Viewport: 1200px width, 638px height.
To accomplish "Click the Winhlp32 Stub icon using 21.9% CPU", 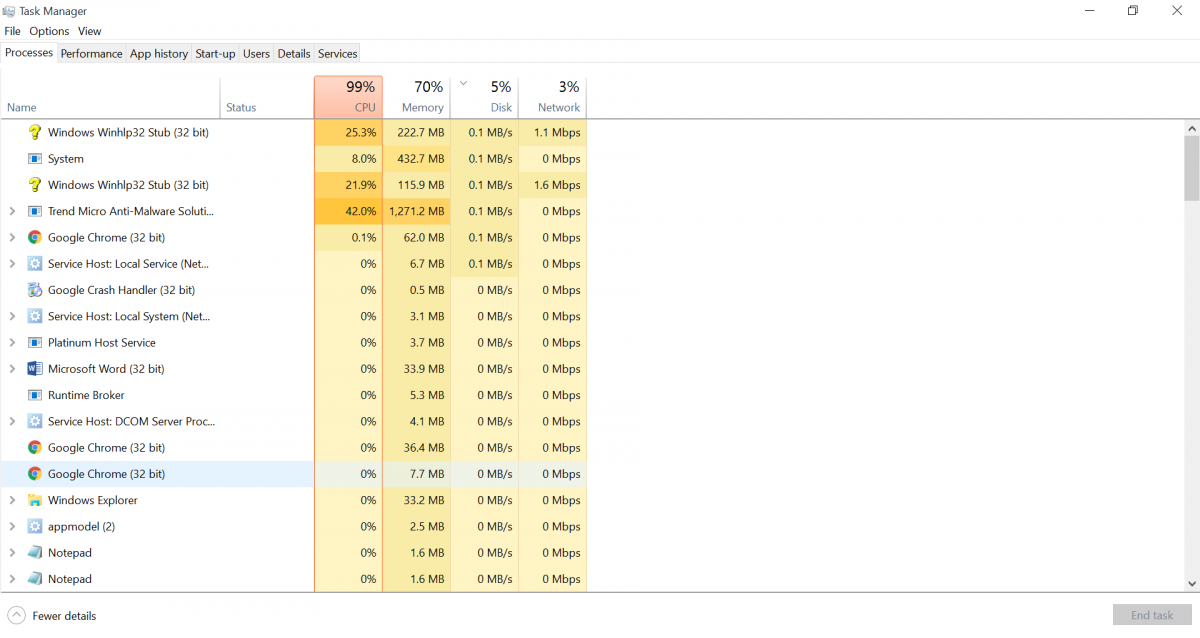I will [35, 185].
